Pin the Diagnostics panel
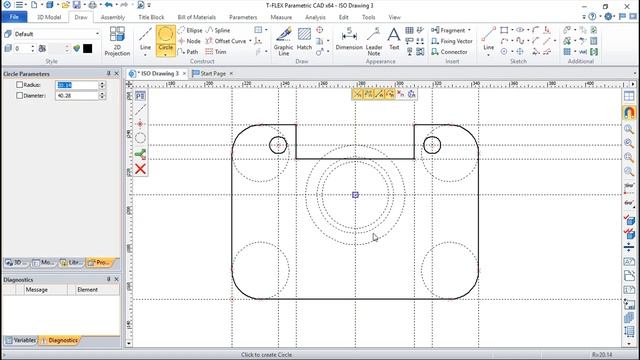 [109, 279]
